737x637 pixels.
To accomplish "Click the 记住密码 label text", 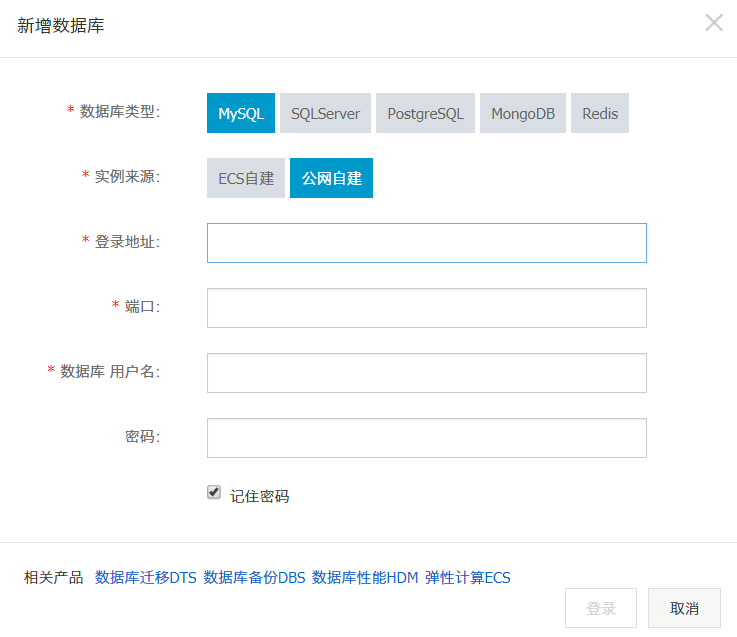I will tap(259, 496).
